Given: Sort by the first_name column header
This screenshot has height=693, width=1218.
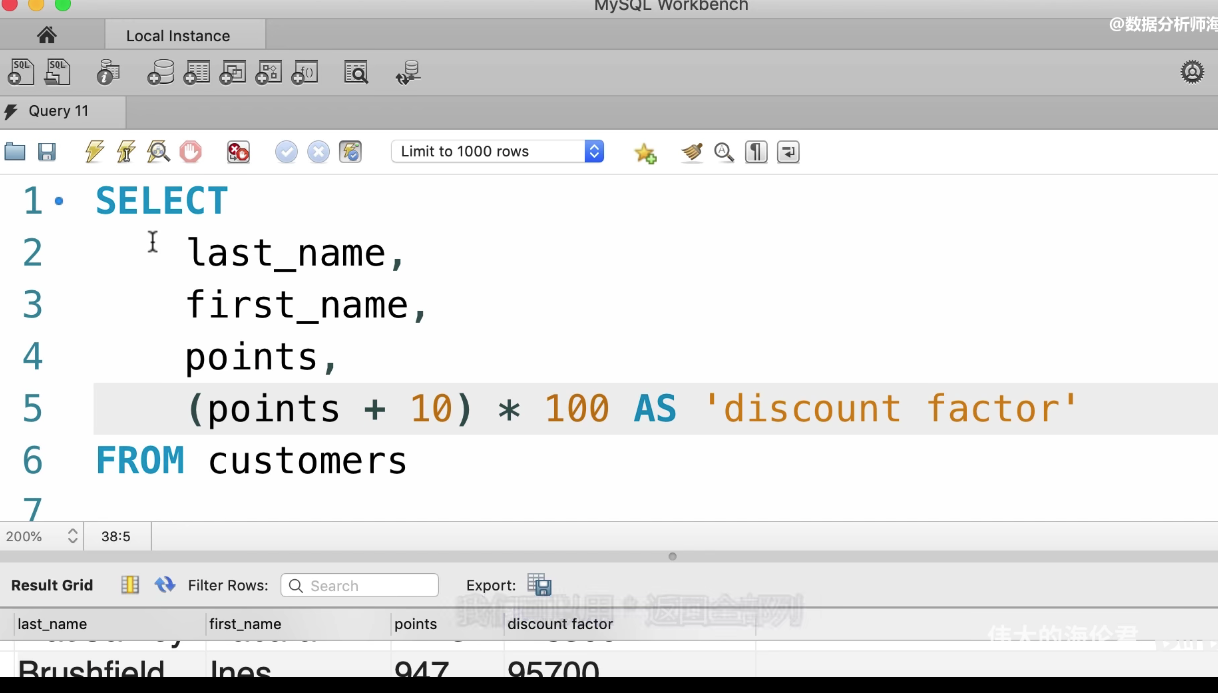Looking at the screenshot, I should (x=298, y=624).
